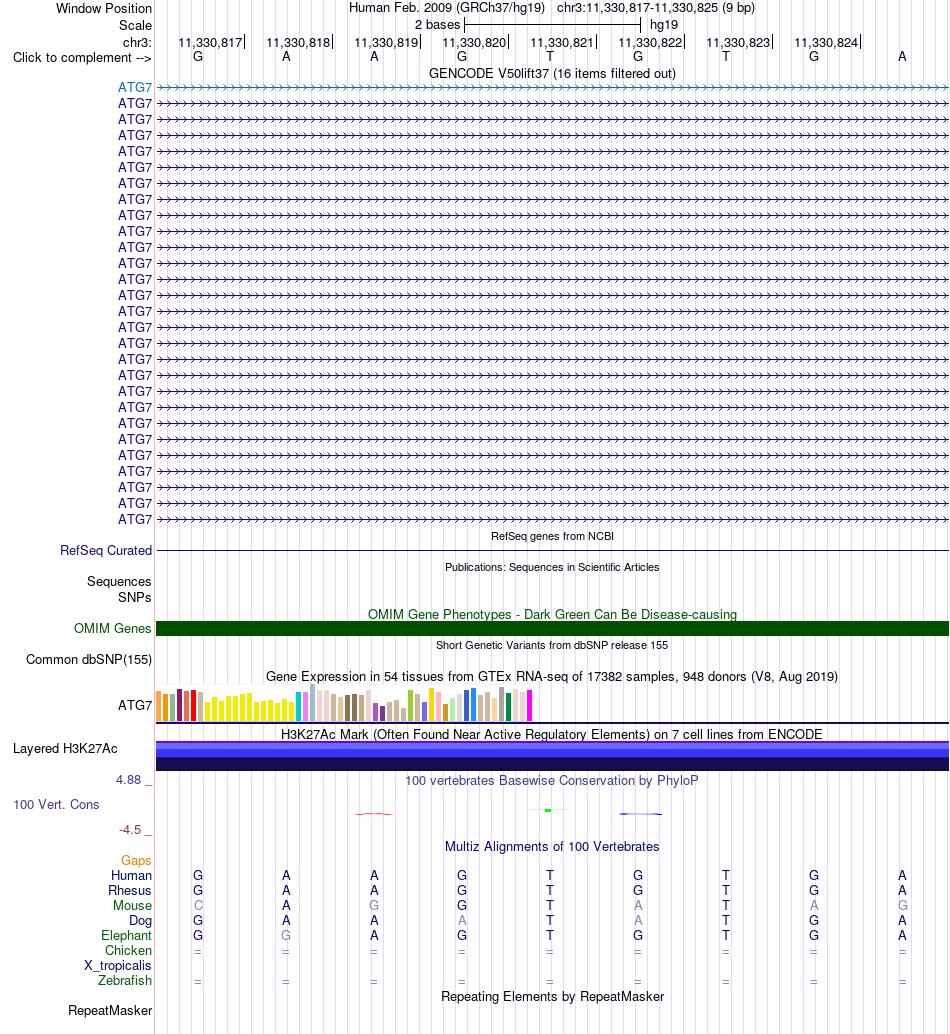Open '100 vertebrates Basewise Conservation by PhyloP' title
Viewport: 950px width, 1034px height.
click(x=552, y=780)
